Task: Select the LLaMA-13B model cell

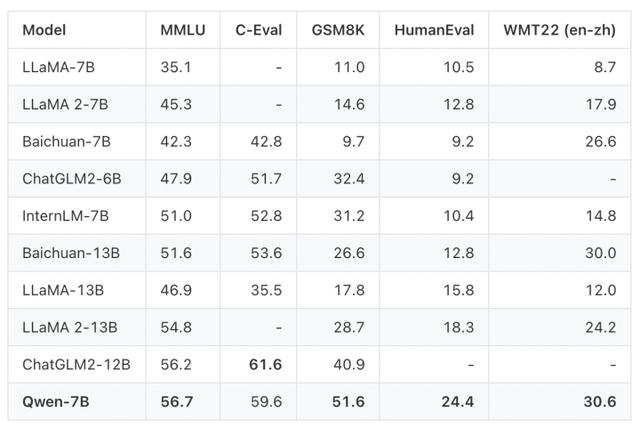Action: 66,290
